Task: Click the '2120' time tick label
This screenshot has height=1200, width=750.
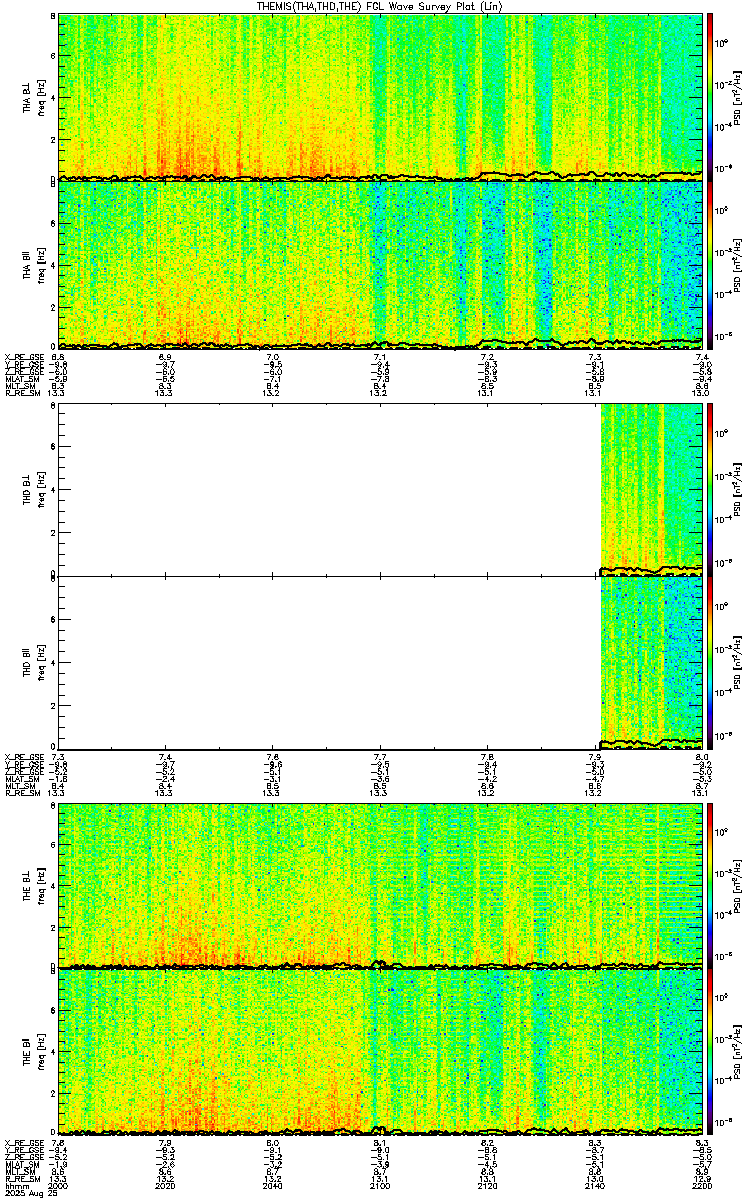Action: (487, 1187)
